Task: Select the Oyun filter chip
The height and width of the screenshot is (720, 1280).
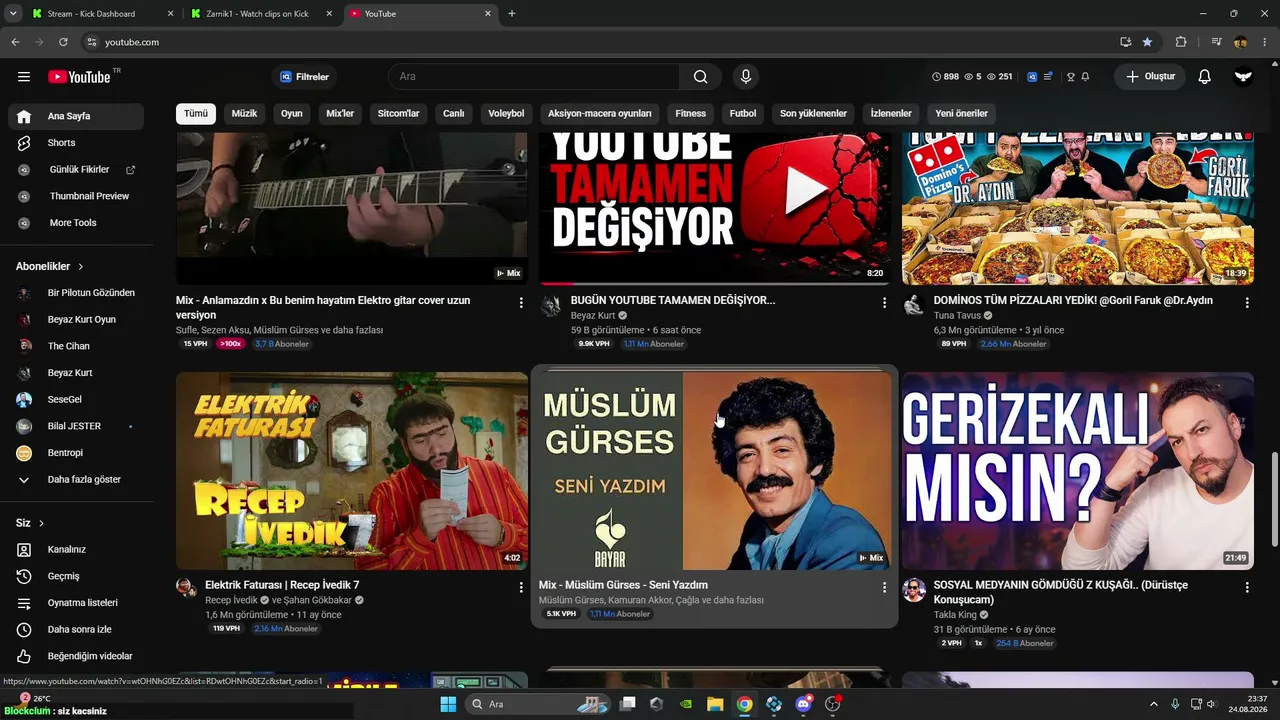Action: point(292,113)
